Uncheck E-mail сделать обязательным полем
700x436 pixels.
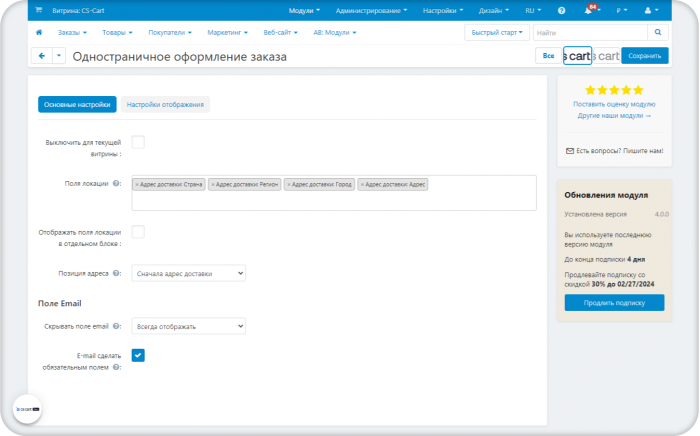point(138,355)
